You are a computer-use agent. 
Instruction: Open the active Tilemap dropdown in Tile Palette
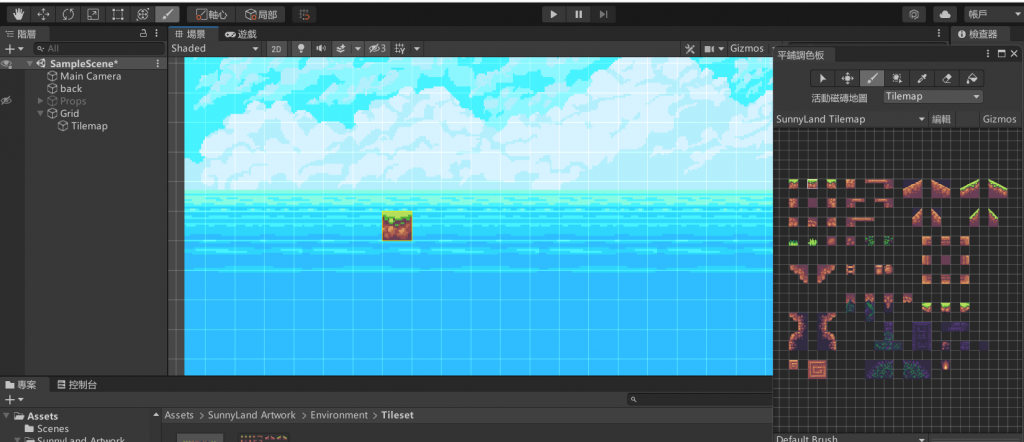(x=933, y=97)
